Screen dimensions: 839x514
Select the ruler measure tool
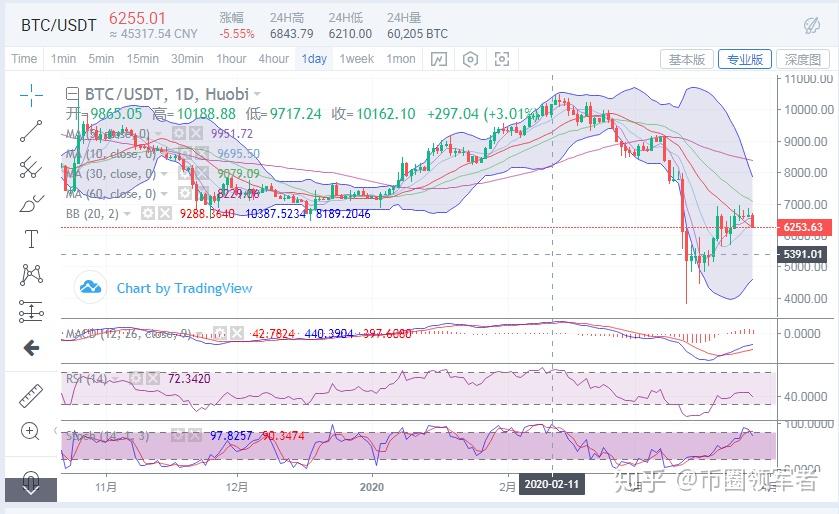(x=31, y=396)
